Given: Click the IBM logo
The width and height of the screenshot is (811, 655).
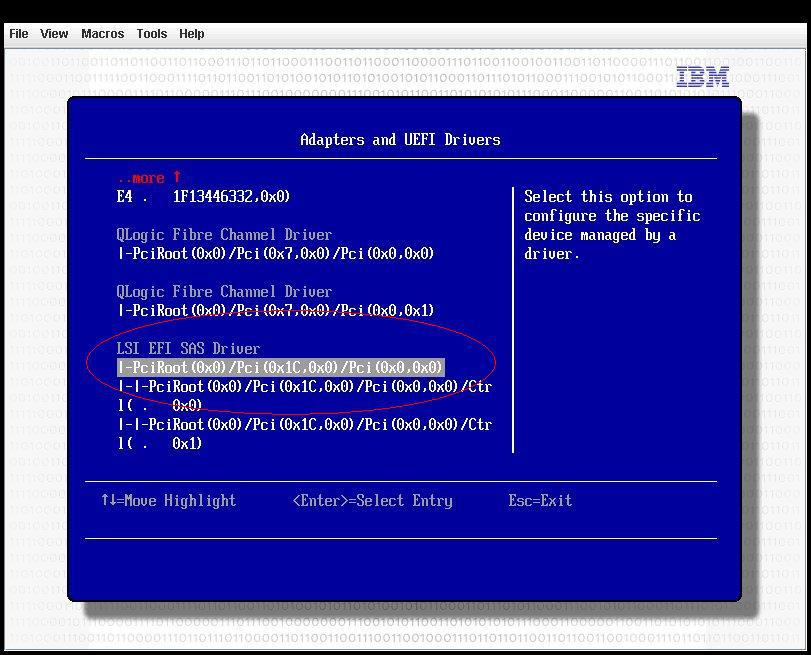Looking at the screenshot, I should click(703, 76).
